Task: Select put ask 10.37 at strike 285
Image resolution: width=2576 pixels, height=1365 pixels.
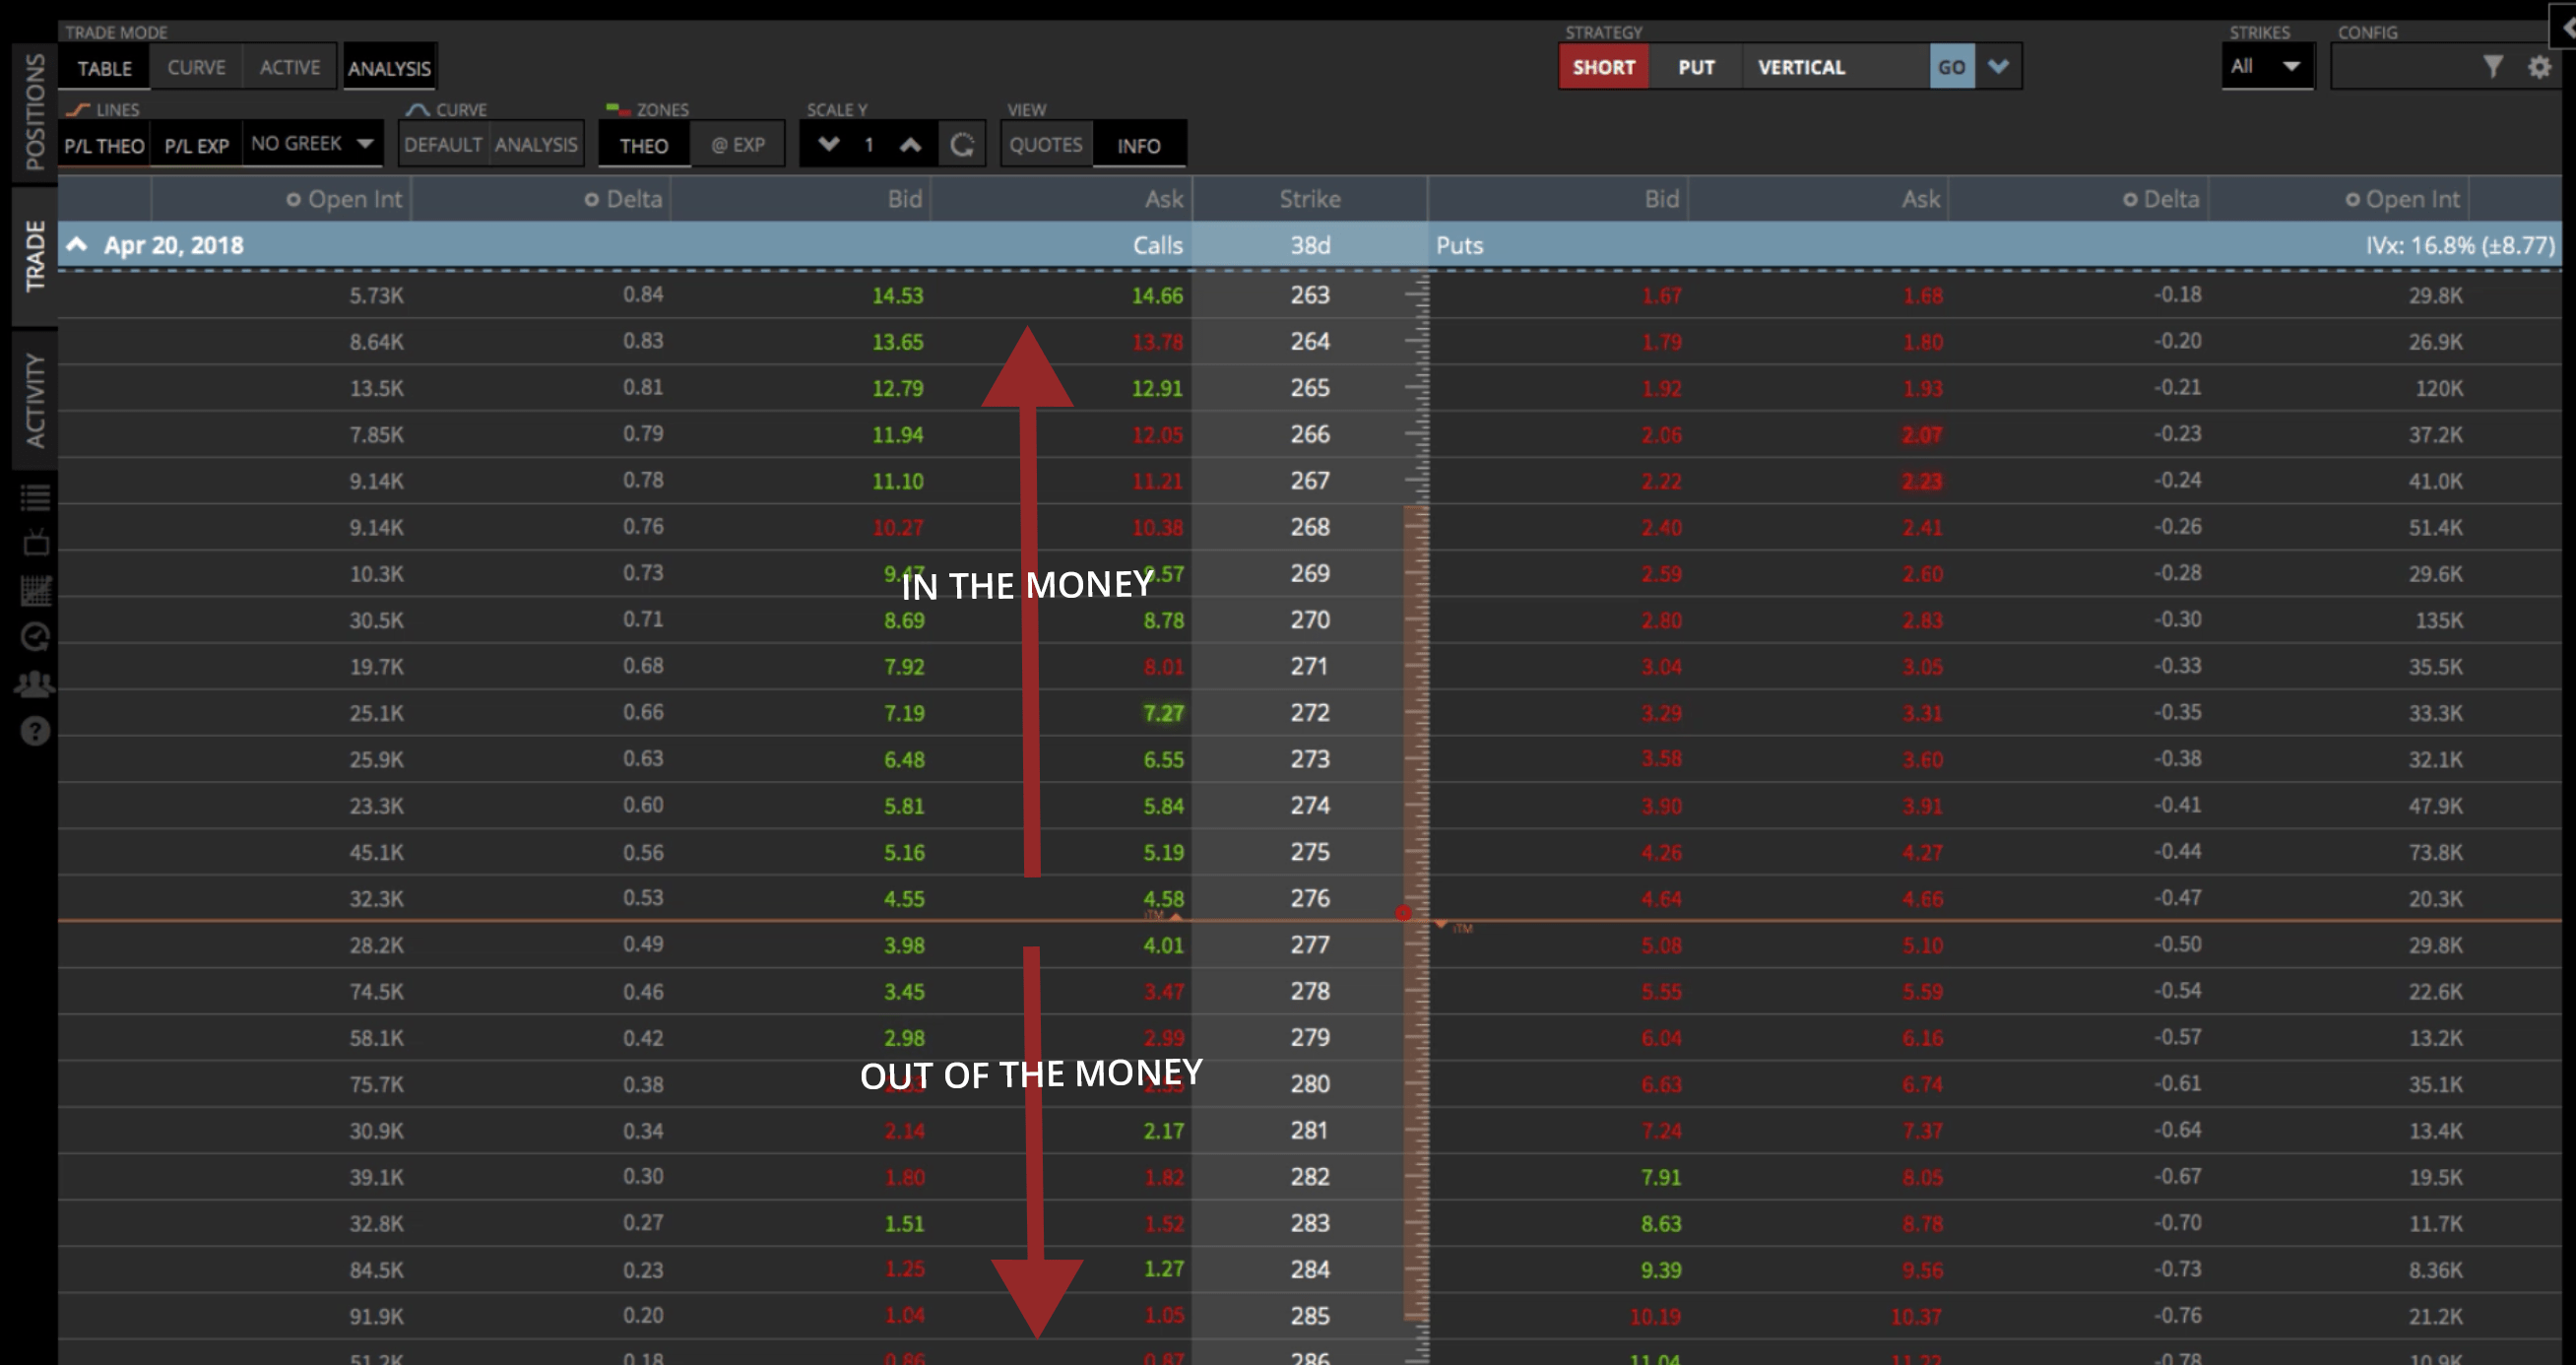Action: 1917,1317
